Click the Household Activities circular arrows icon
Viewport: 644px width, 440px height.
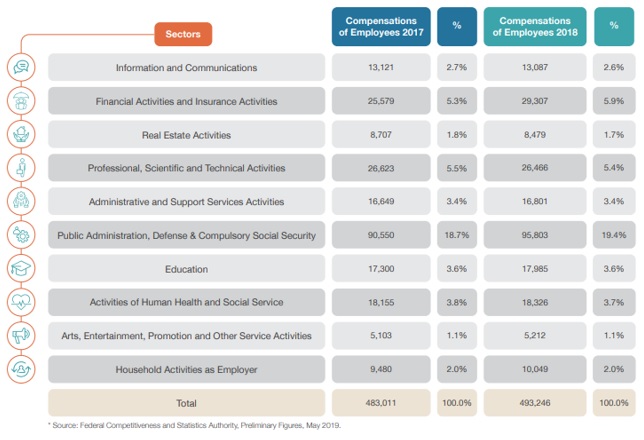coord(21,369)
